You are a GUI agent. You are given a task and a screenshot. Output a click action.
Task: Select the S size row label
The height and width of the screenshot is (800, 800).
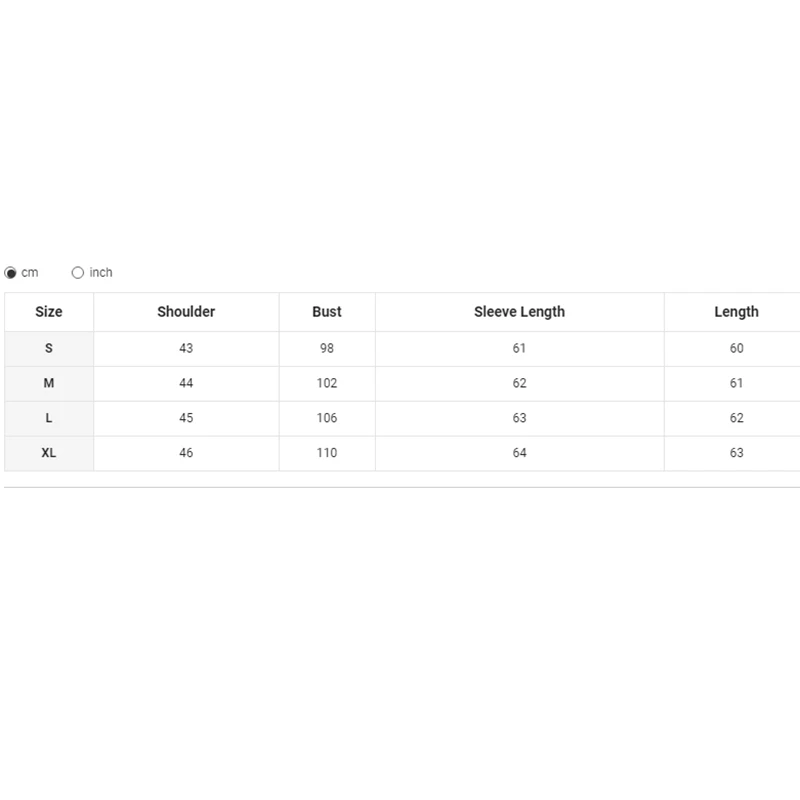pyautogui.click(x=49, y=348)
